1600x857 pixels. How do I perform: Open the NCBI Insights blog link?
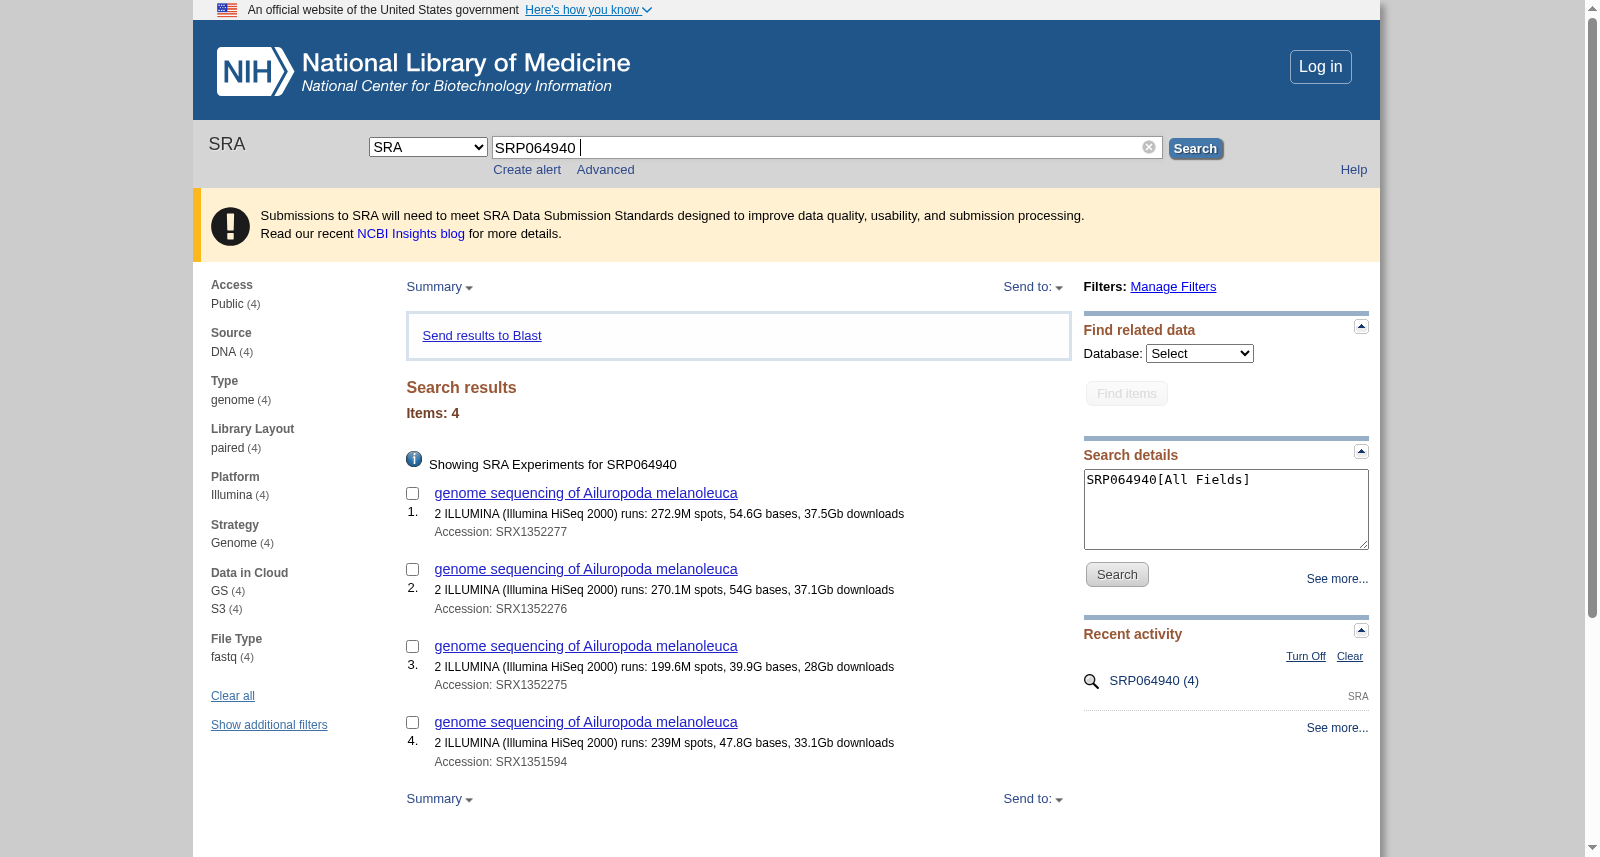point(411,234)
